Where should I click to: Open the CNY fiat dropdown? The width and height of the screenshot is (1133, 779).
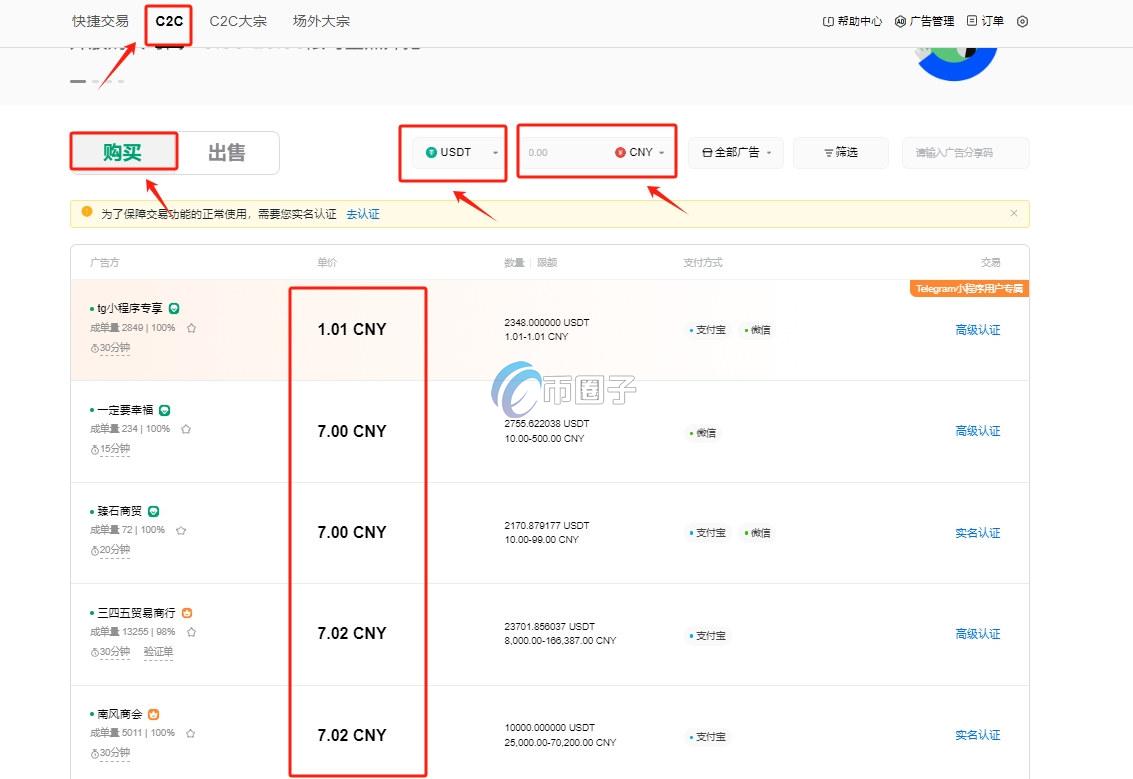click(x=660, y=152)
